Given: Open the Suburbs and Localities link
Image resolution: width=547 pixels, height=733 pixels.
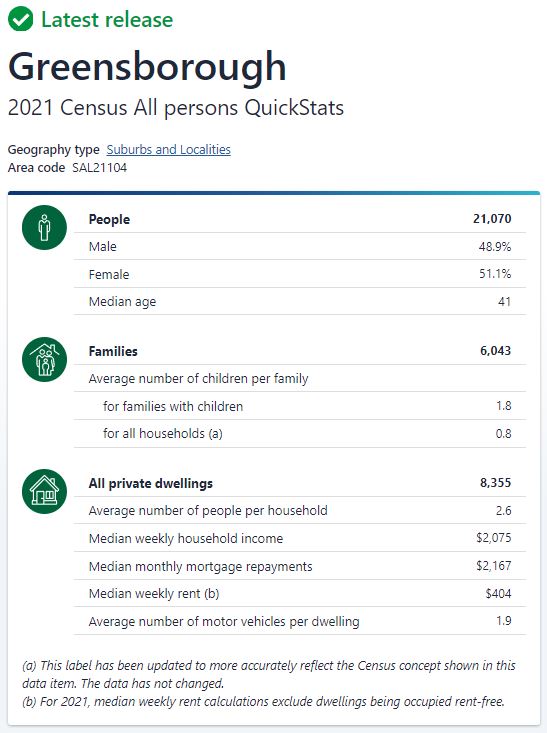Looking at the screenshot, I should [x=168, y=150].
